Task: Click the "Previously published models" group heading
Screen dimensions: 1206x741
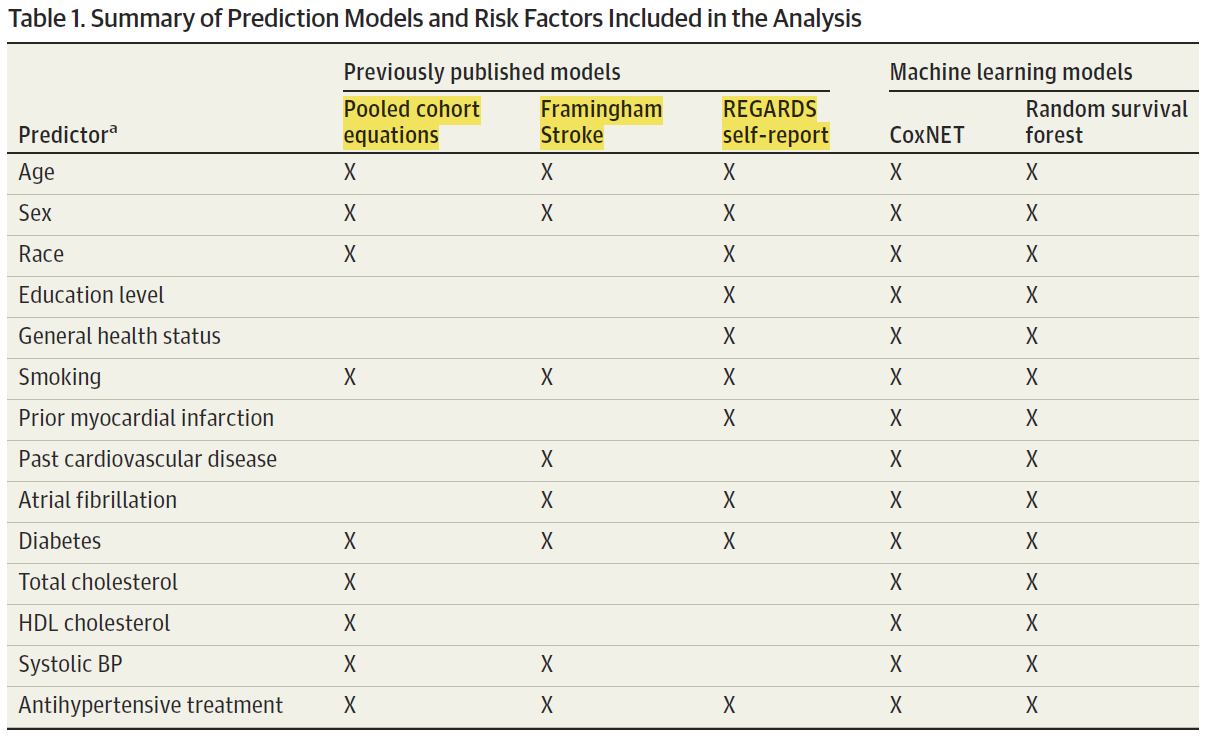Action: pyautogui.click(x=481, y=72)
